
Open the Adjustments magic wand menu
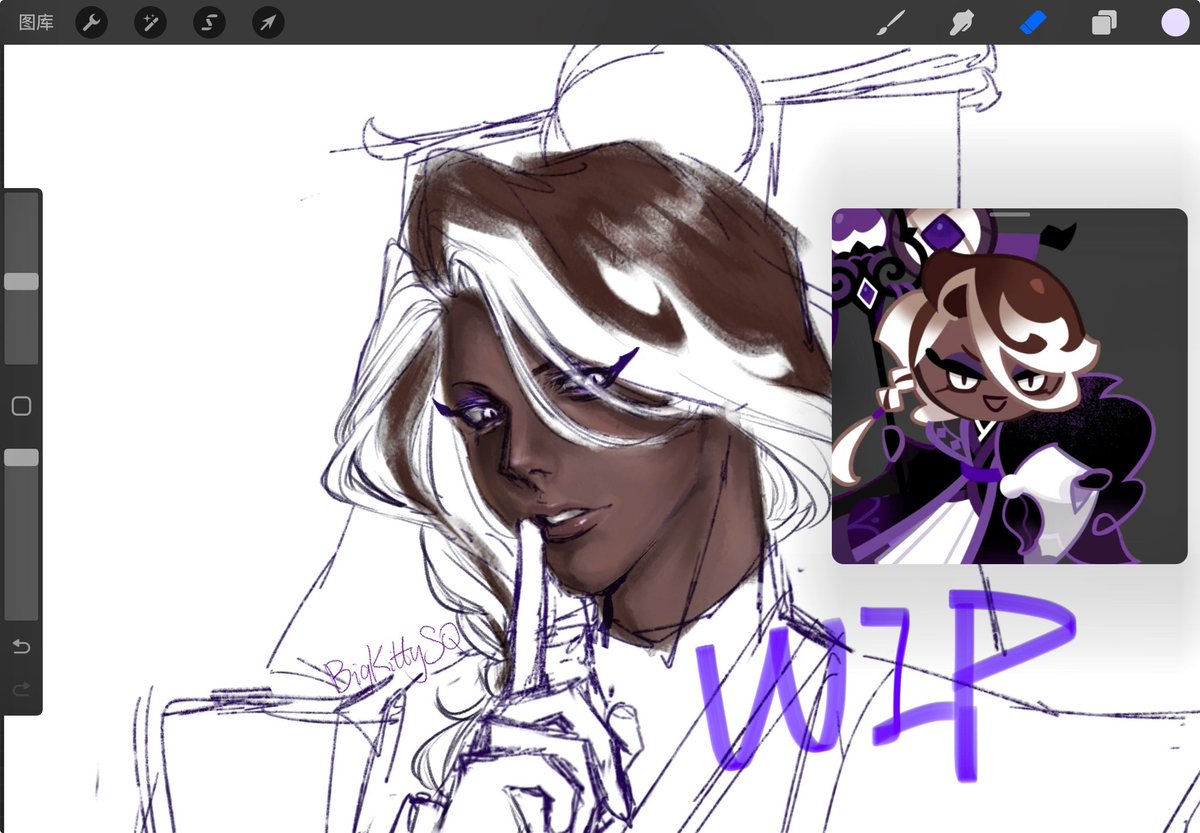(x=150, y=22)
